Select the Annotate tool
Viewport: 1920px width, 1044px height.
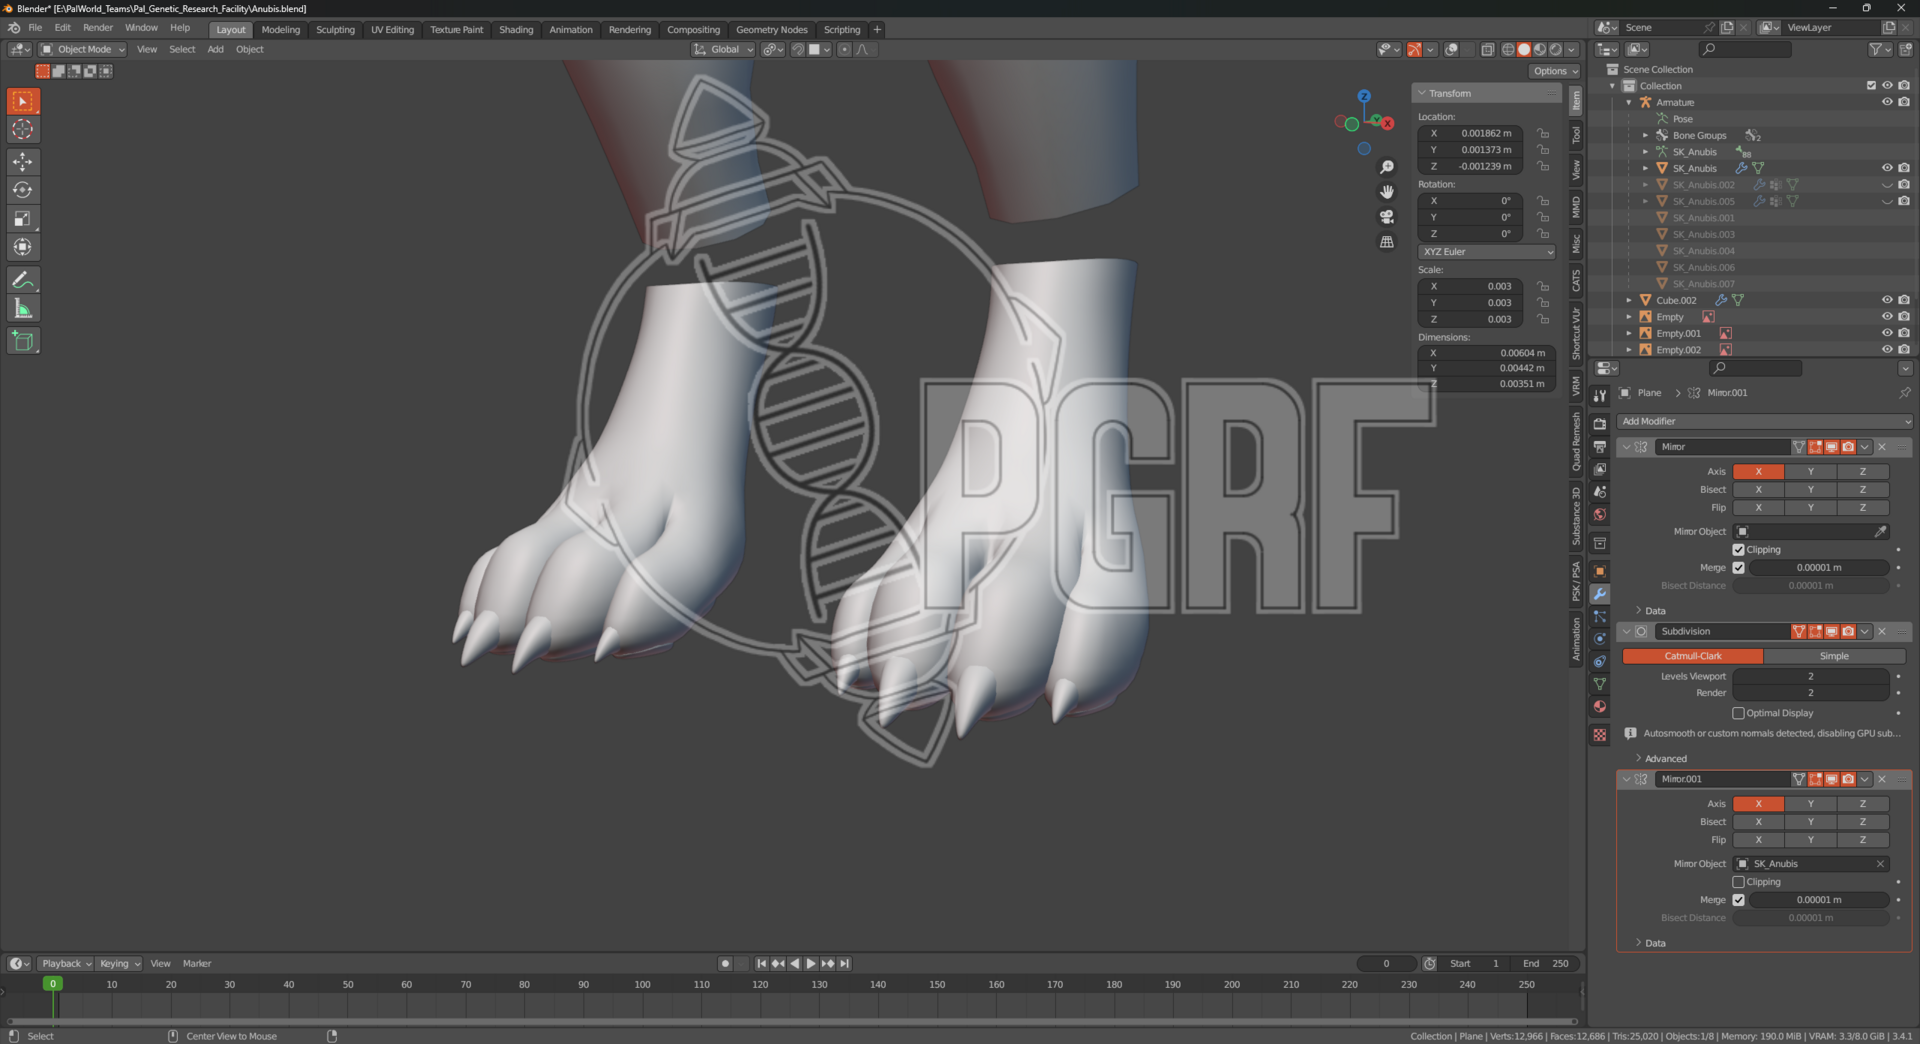[x=23, y=280]
